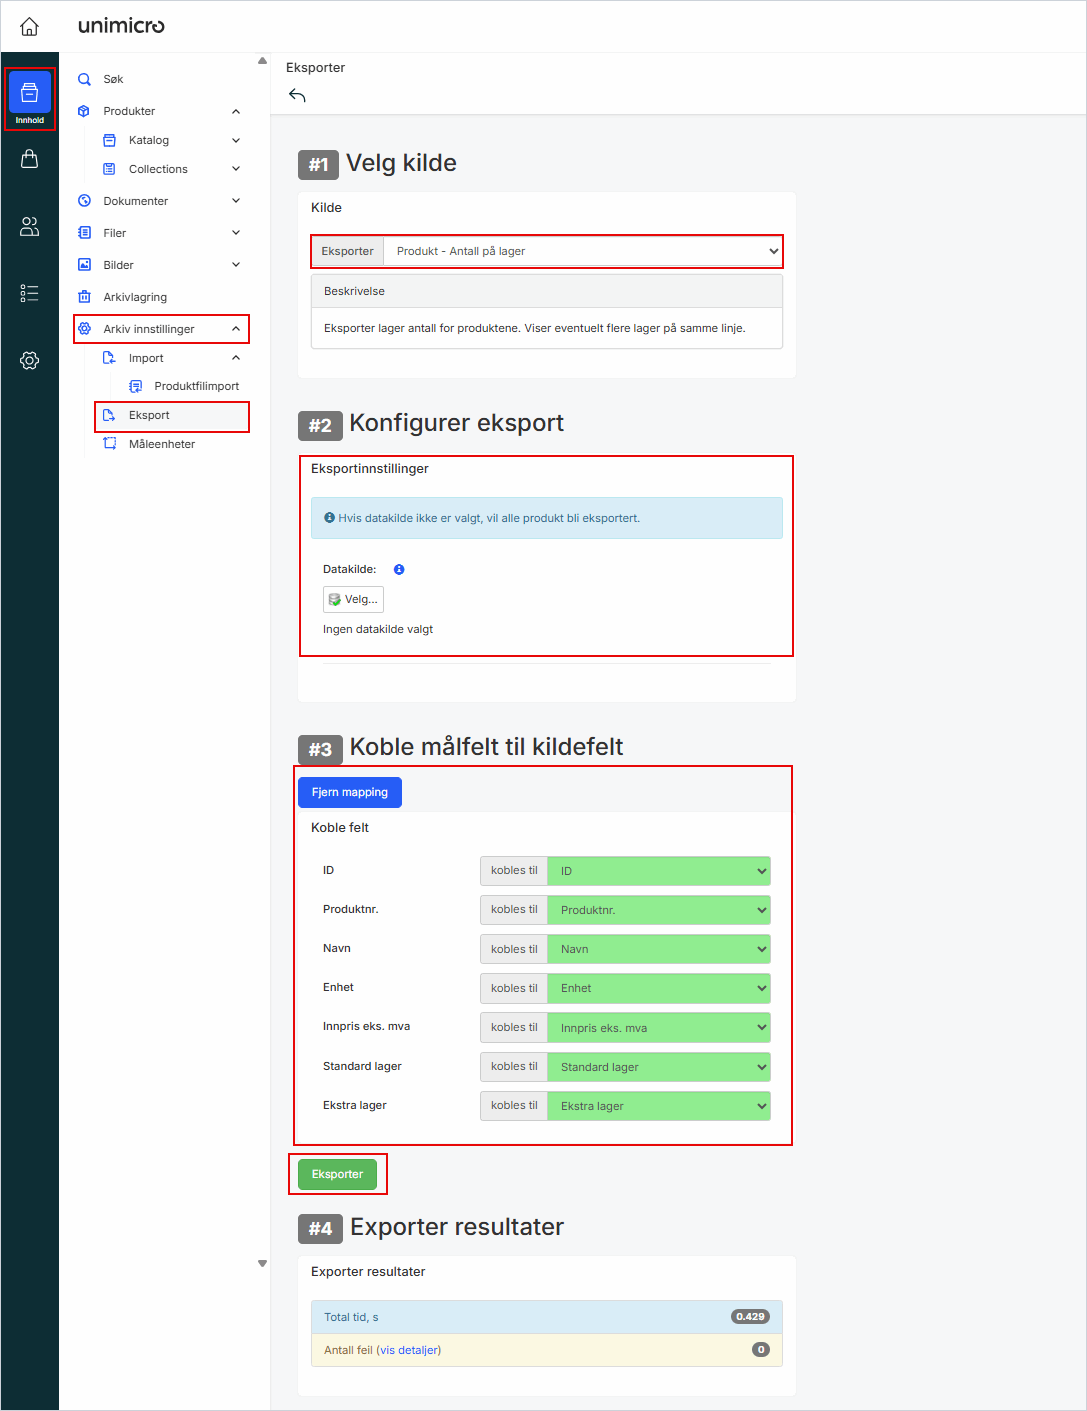Click the Fjern mapping button
Viewport: 1087px width, 1411px height.
tap(349, 792)
